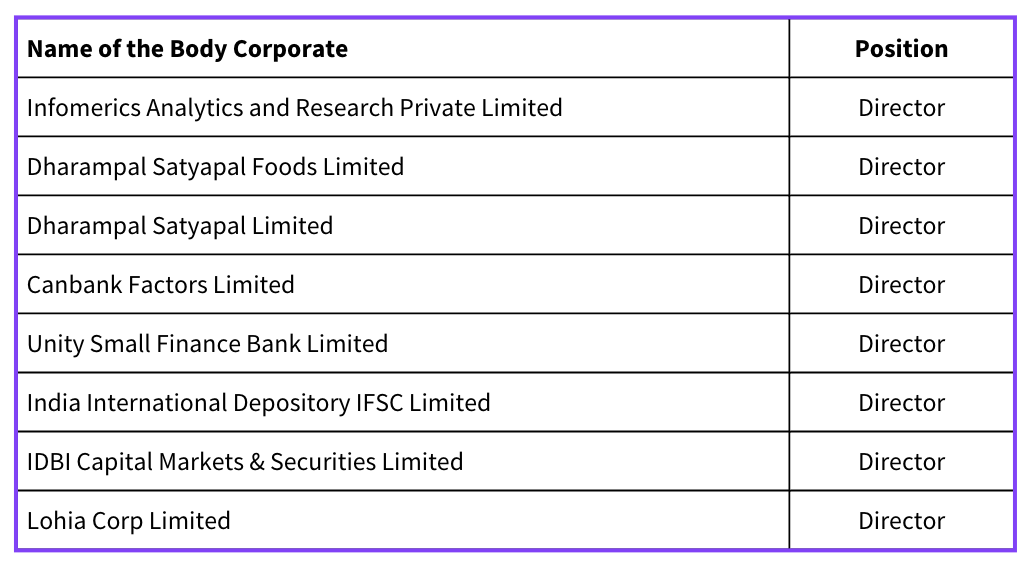Select the Lohia Corp Limited cell
This screenshot has height=568, width=1028.
click(x=128, y=521)
